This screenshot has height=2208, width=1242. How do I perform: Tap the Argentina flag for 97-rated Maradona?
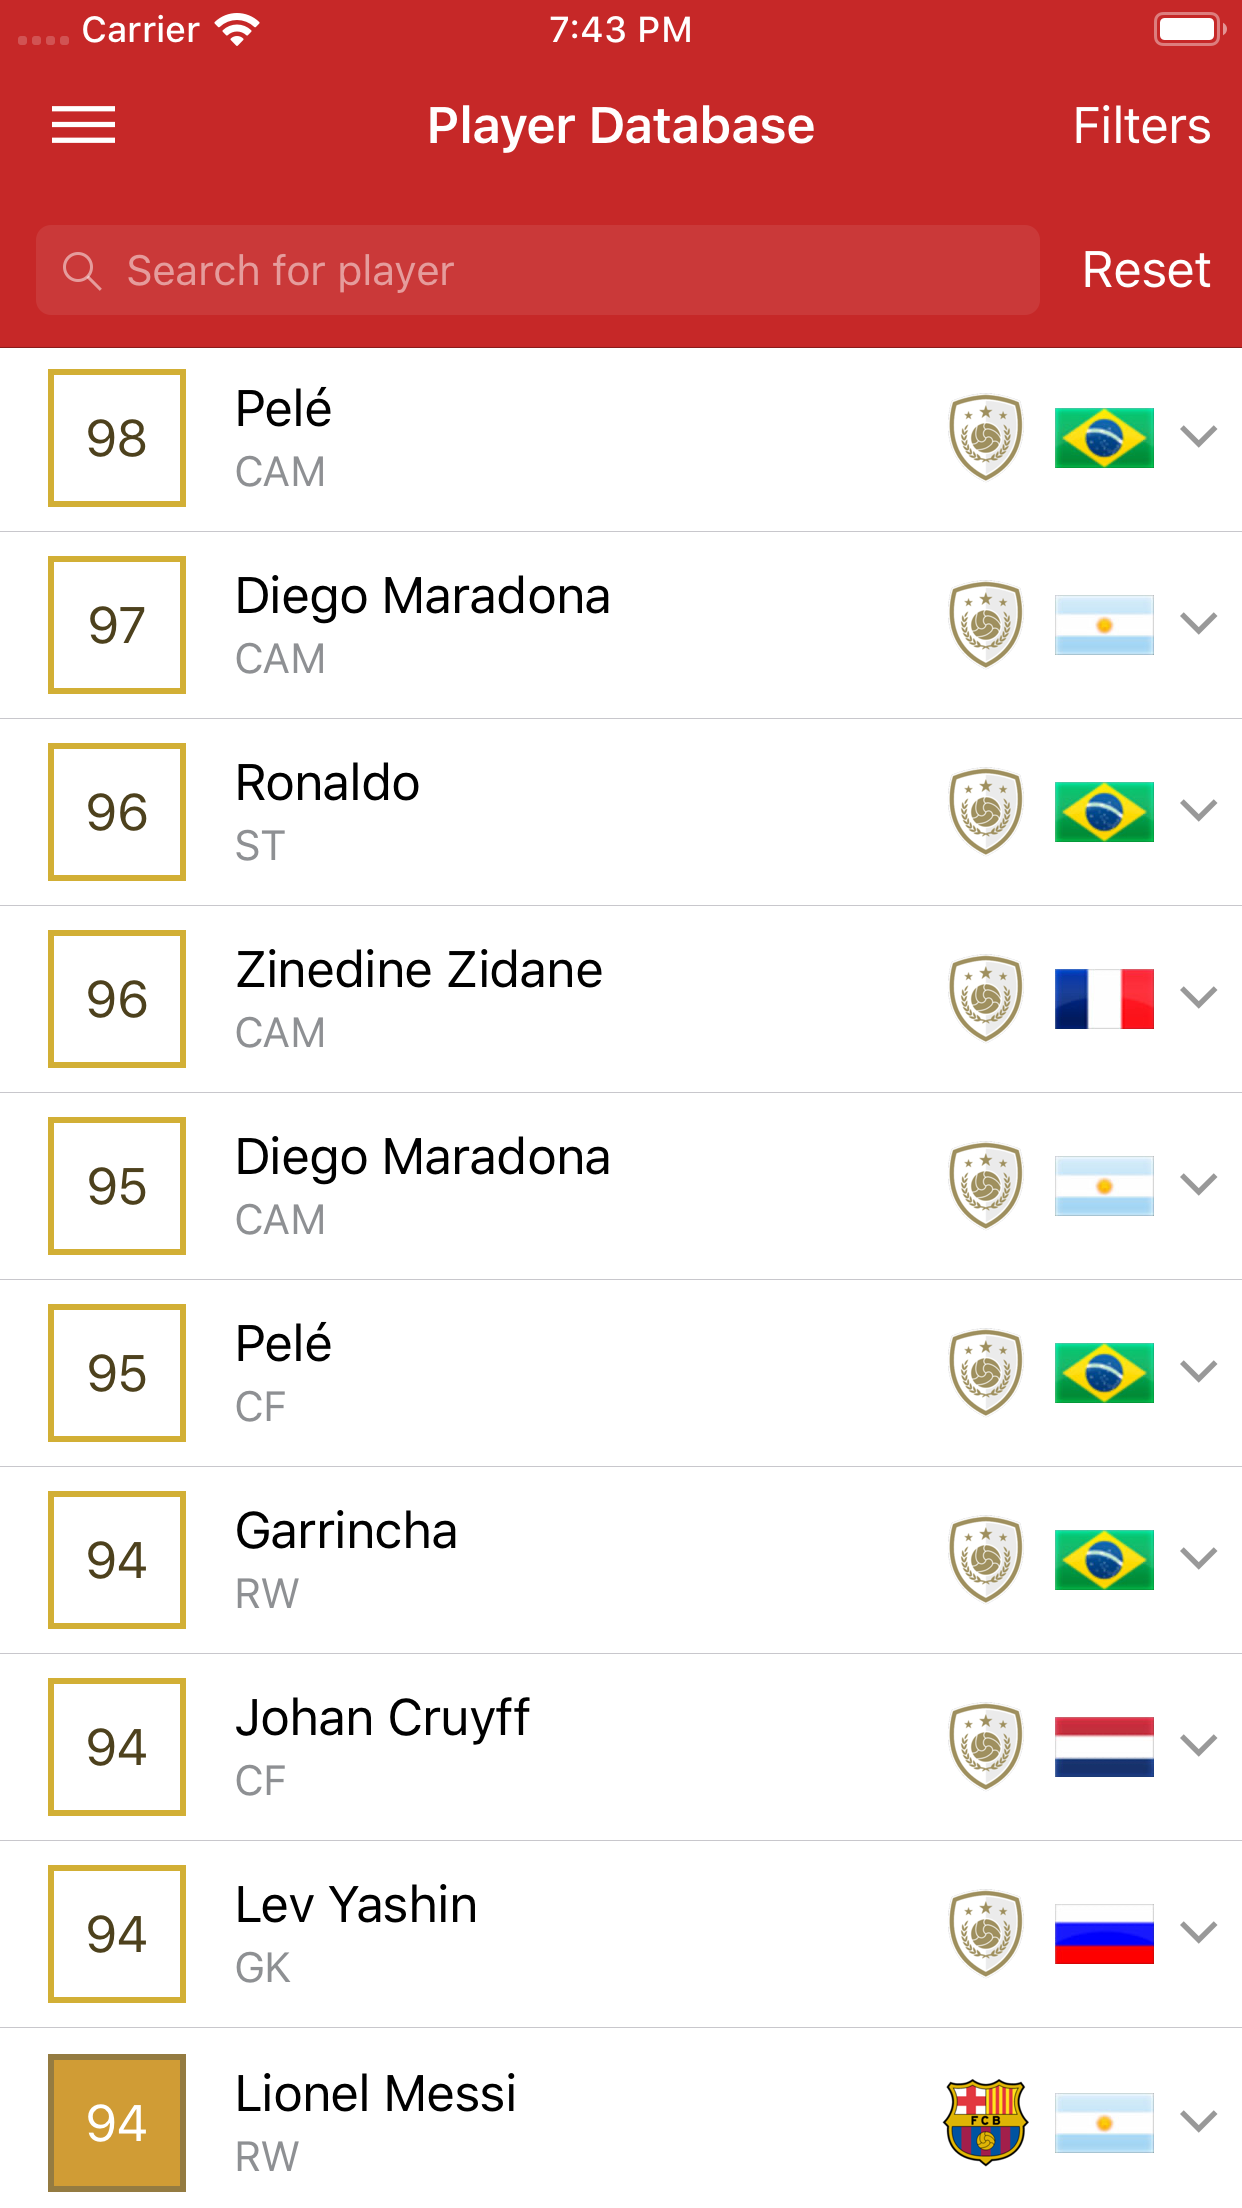pyautogui.click(x=1104, y=624)
